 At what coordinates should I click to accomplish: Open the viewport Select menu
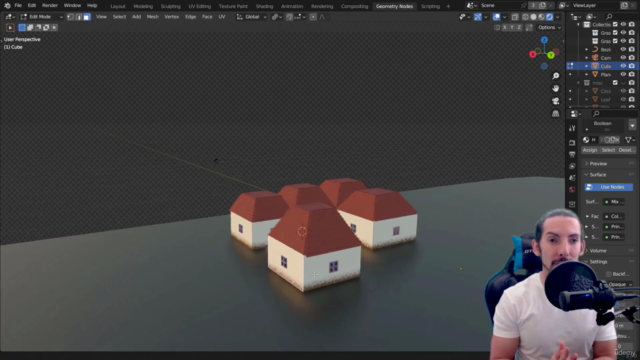tap(119, 17)
